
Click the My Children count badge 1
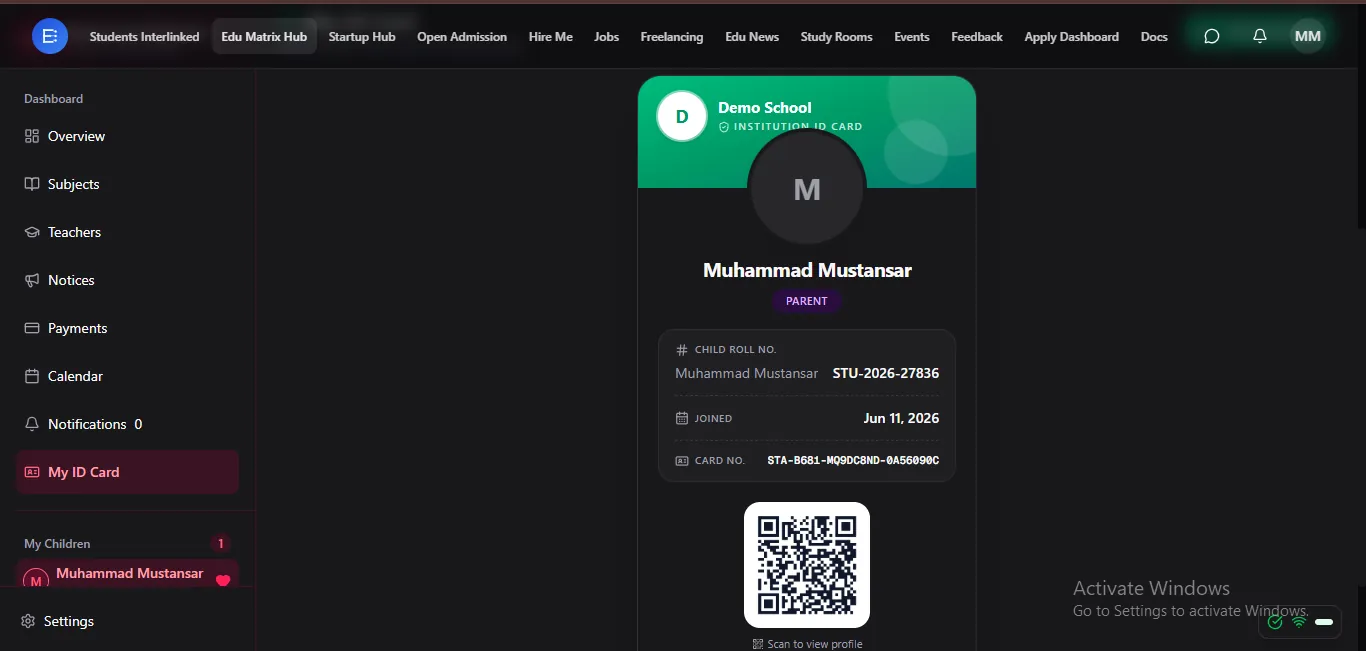point(221,544)
